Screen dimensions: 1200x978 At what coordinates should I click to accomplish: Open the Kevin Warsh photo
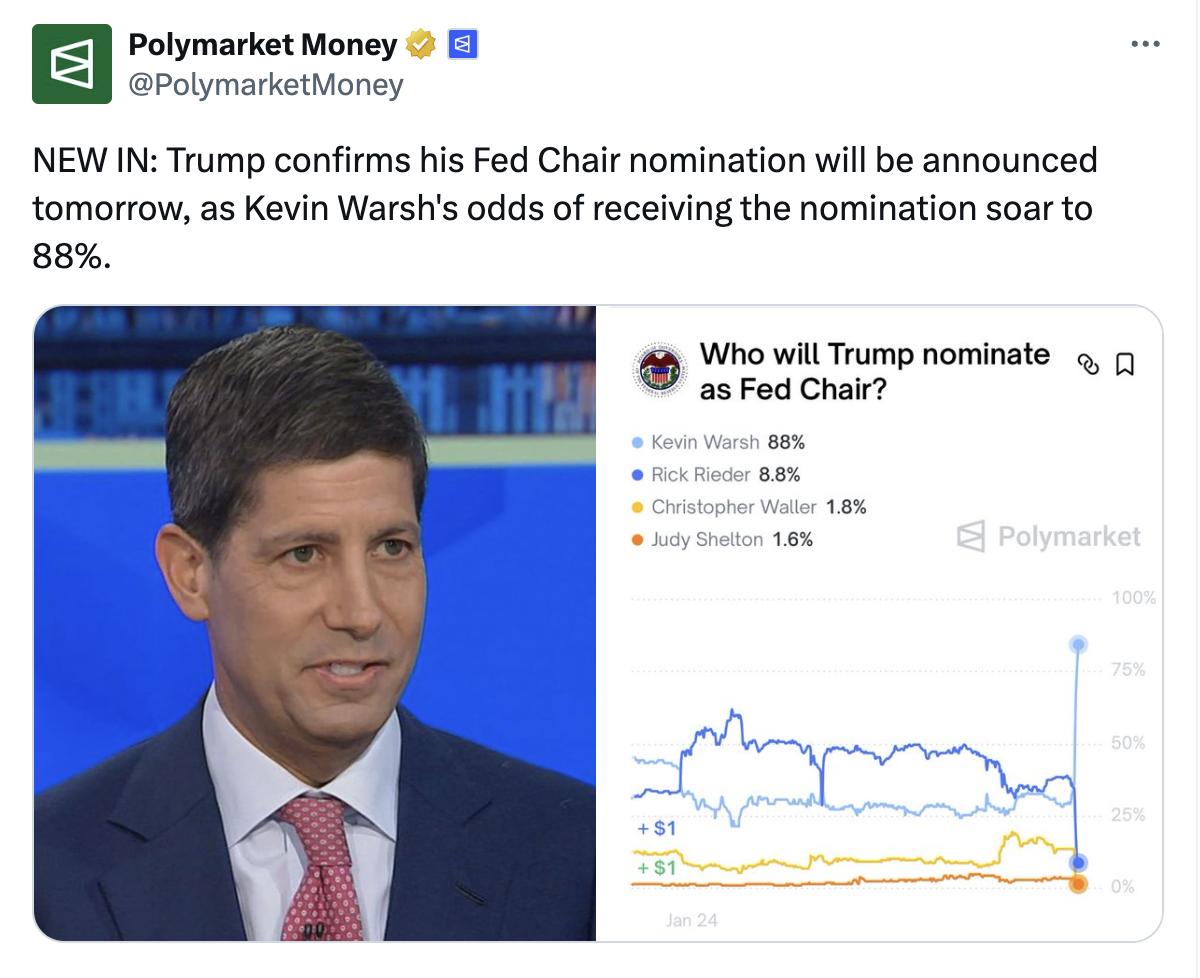315,622
